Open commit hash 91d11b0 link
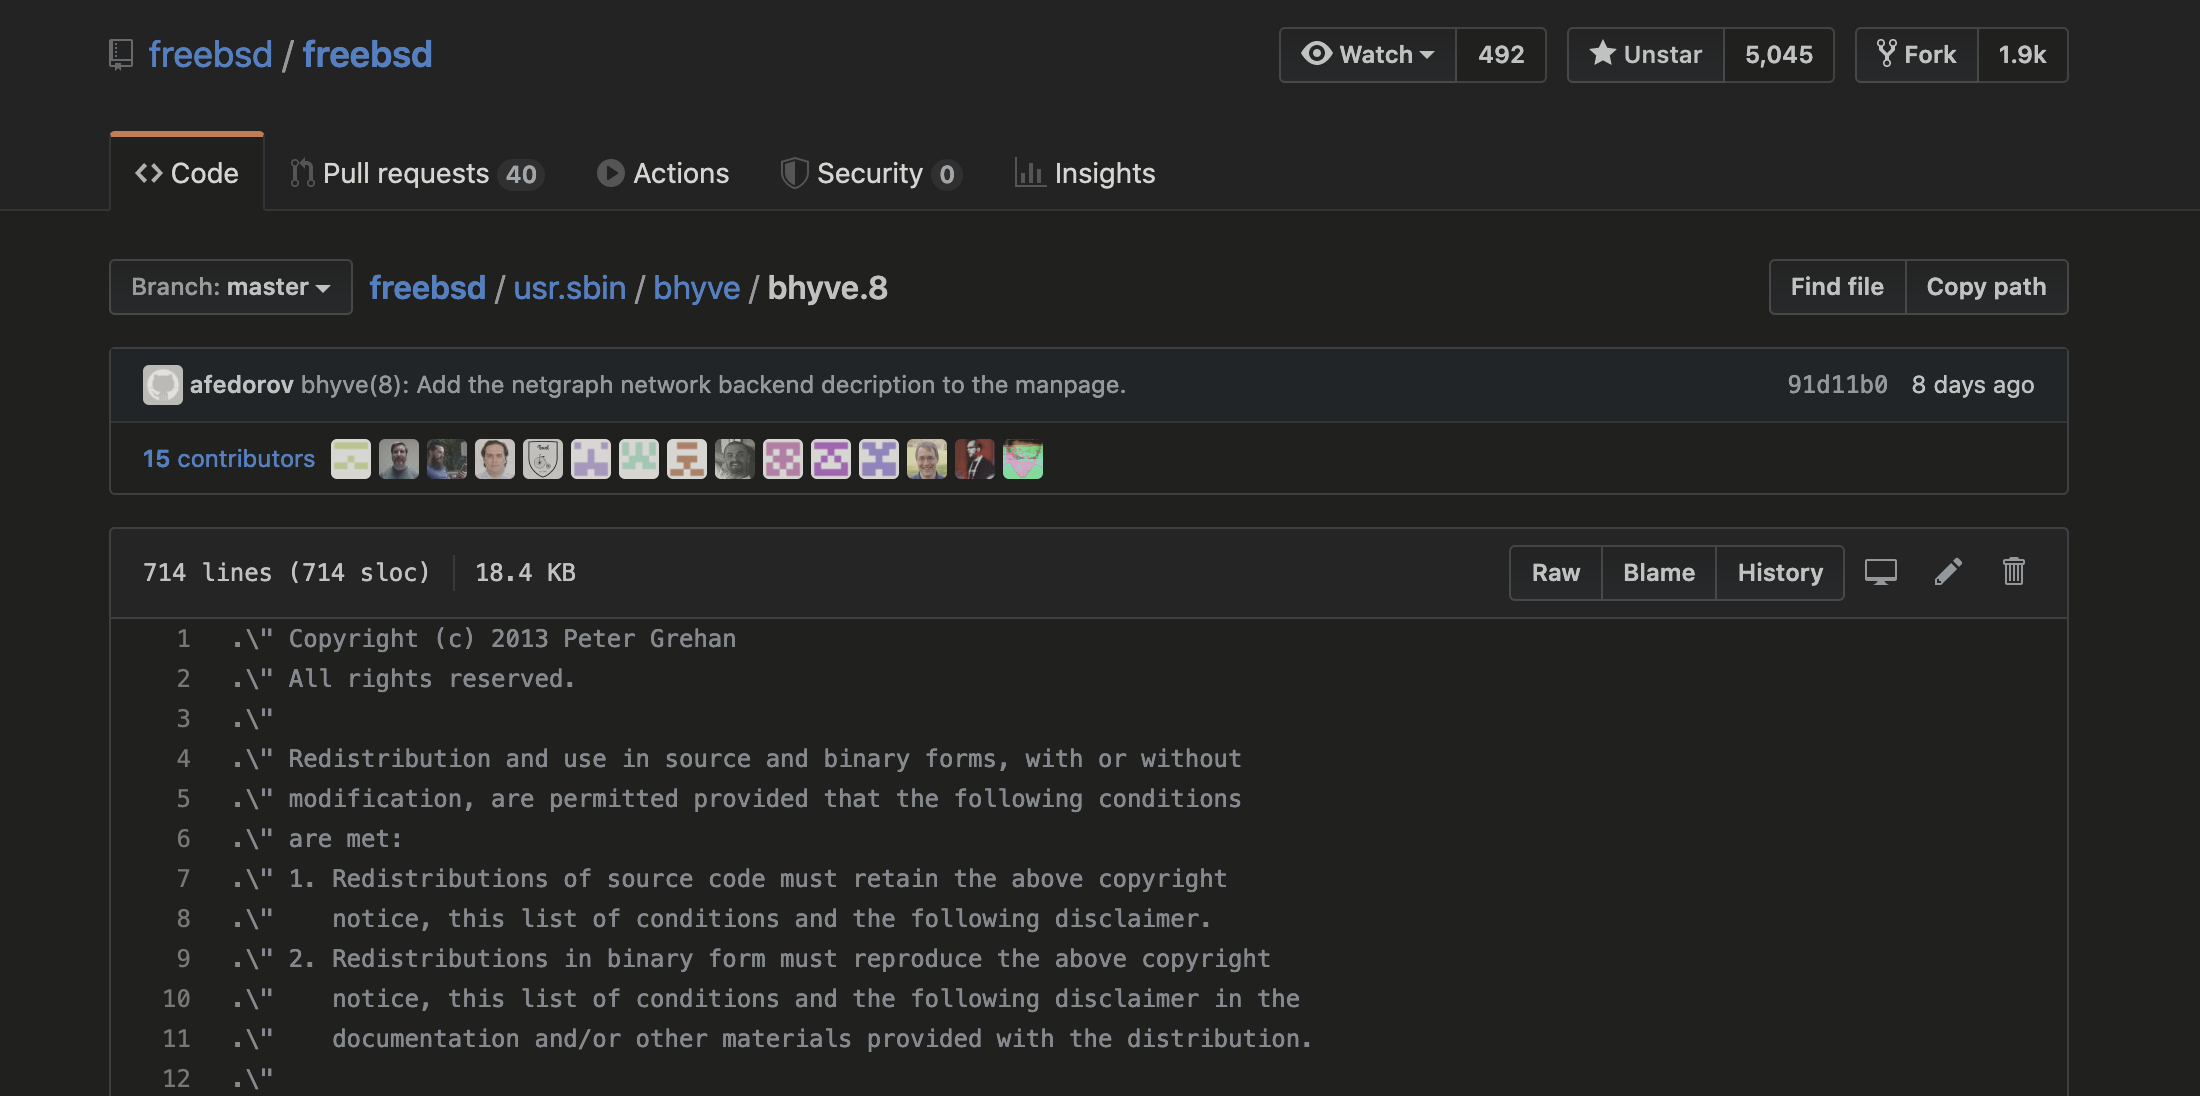Screen dimensions: 2200x1096 1837,385
